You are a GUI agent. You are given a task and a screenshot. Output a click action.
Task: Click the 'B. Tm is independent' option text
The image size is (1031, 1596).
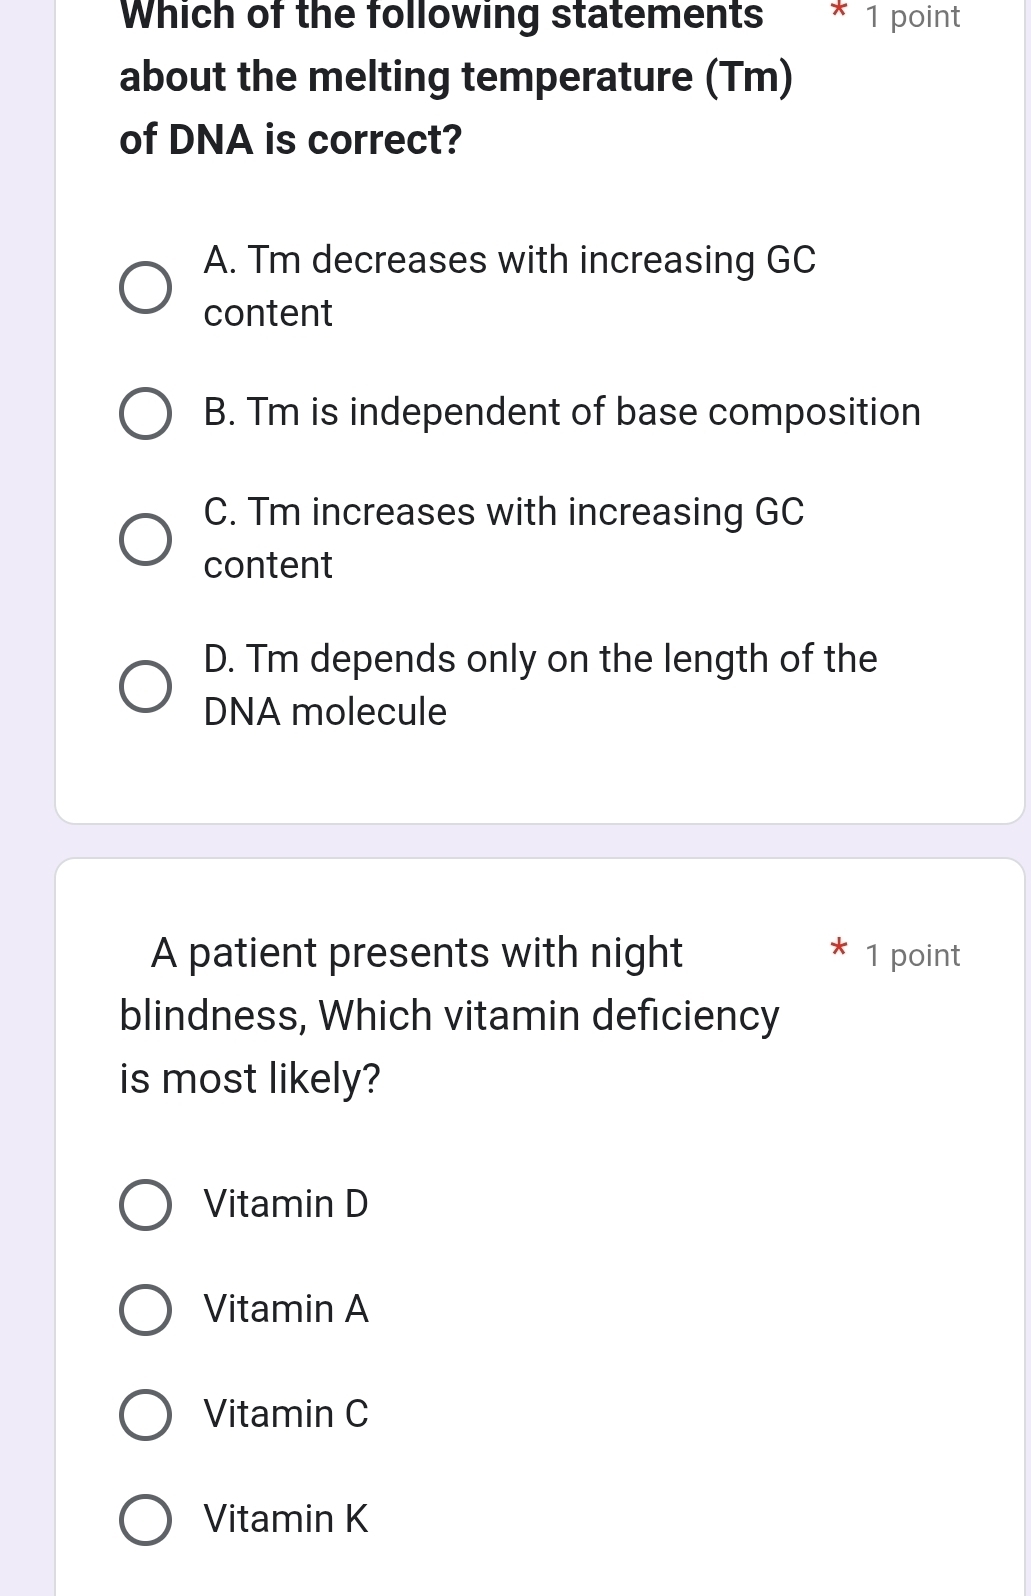tap(561, 412)
